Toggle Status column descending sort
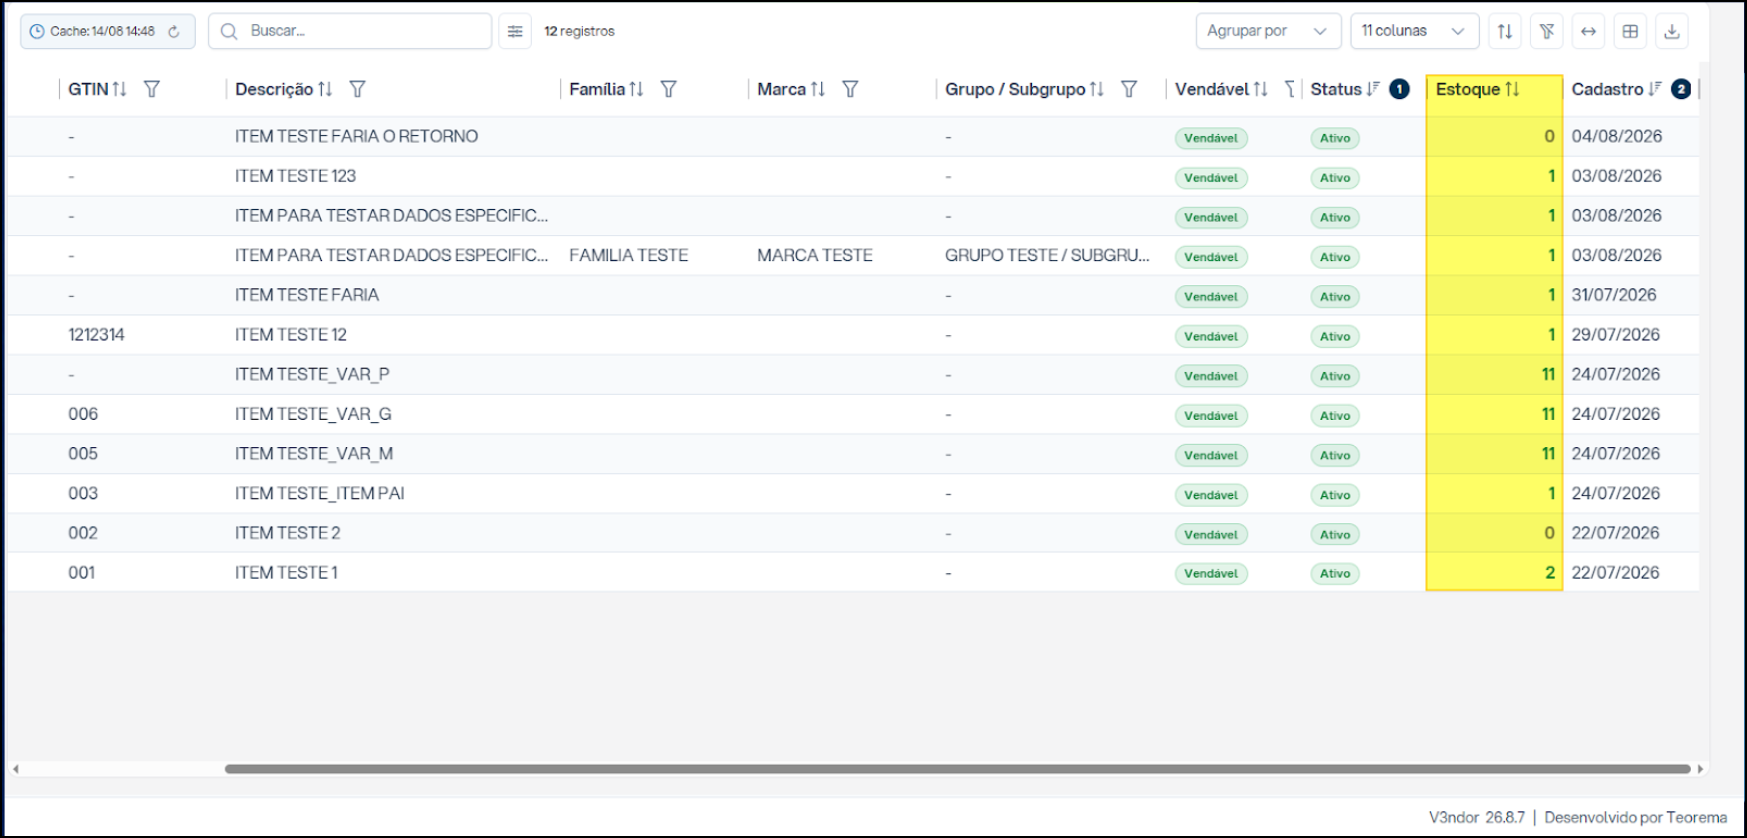Image resolution: width=1747 pixels, height=838 pixels. (x=1373, y=89)
